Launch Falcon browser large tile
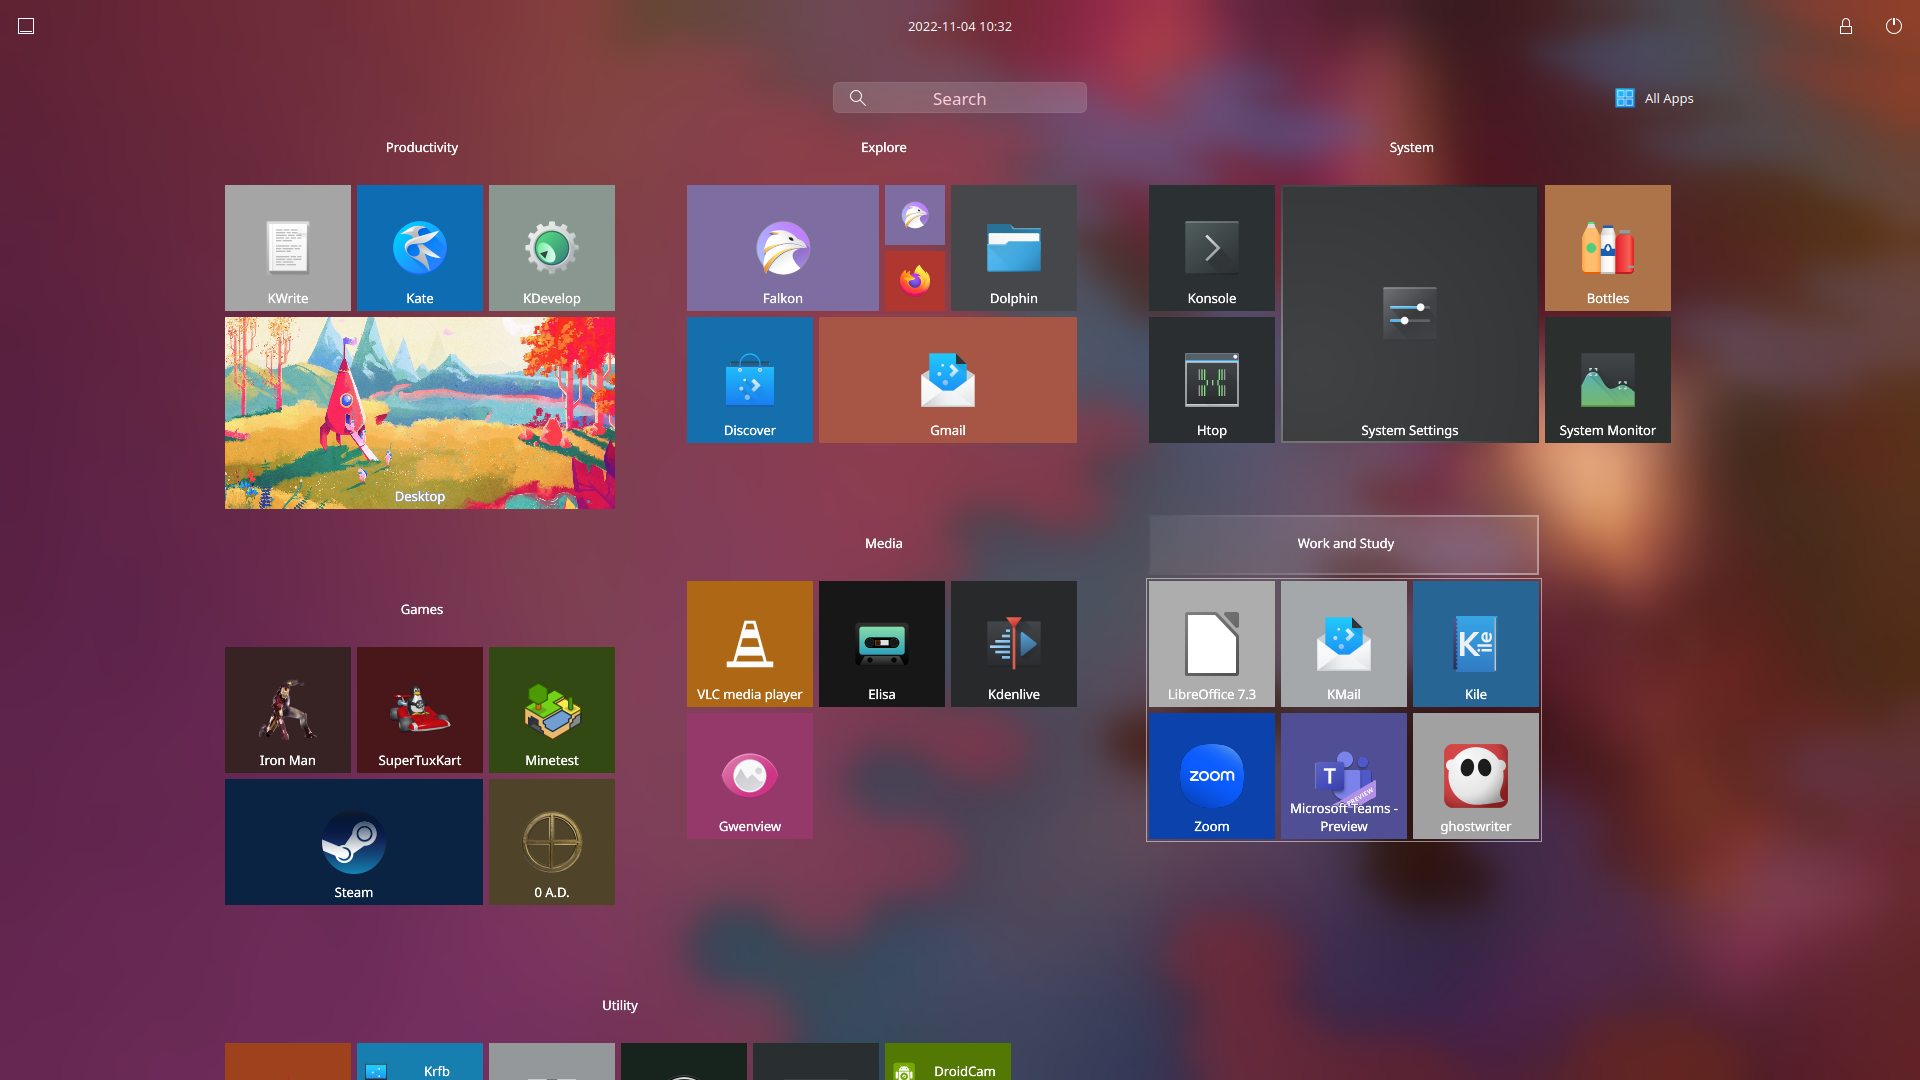This screenshot has width=1920, height=1080. (783, 248)
